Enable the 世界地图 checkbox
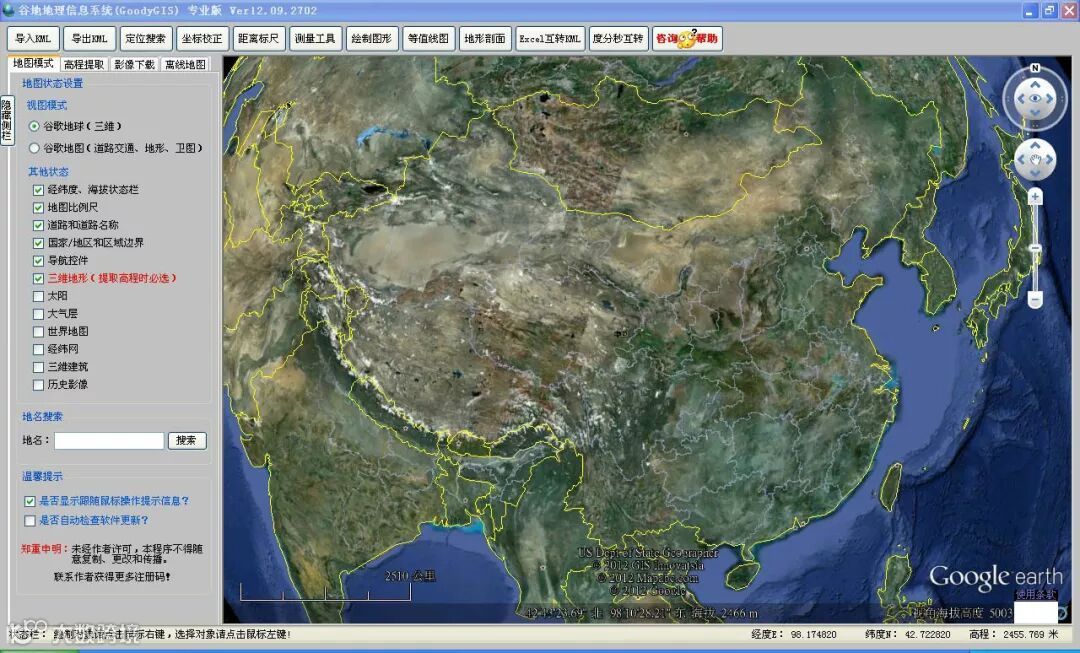The height and width of the screenshot is (653, 1080). click(x=39, y=332)
